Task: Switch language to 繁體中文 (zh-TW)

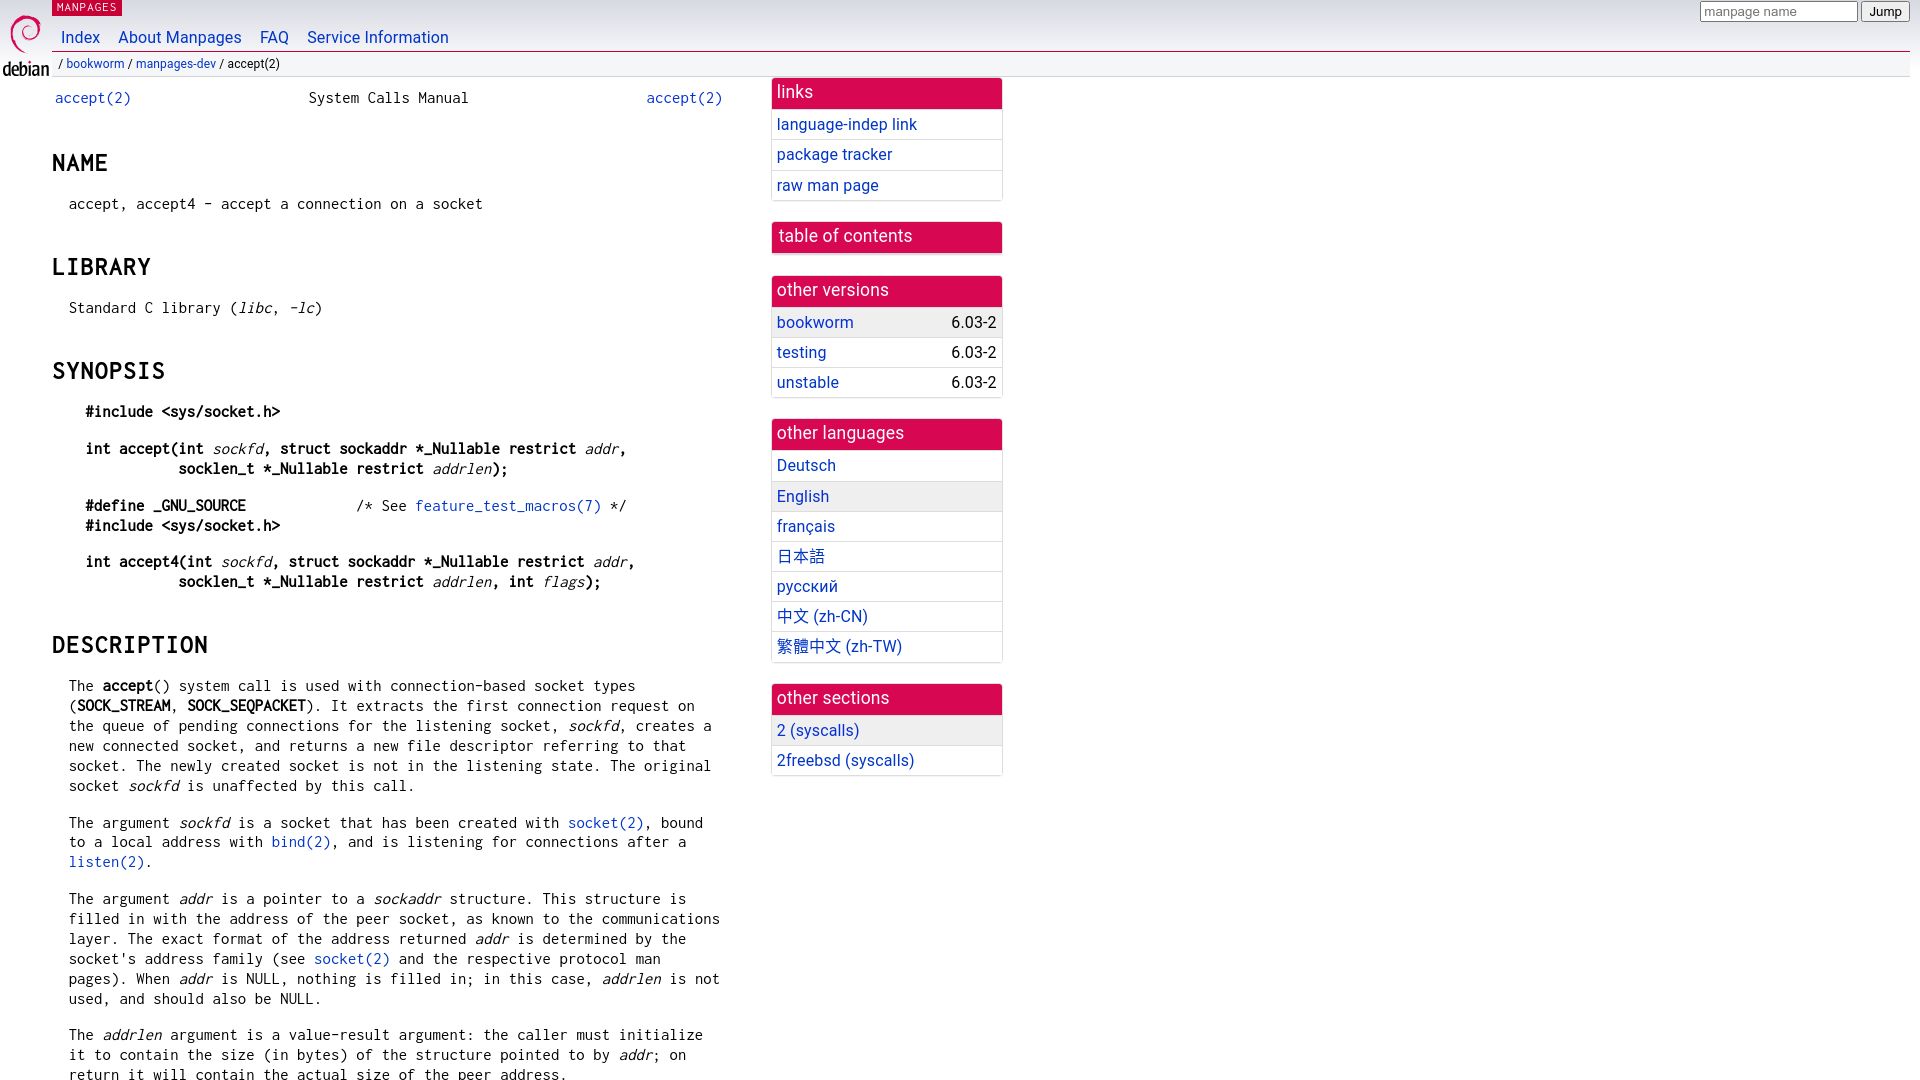Action: pos(839,647)
